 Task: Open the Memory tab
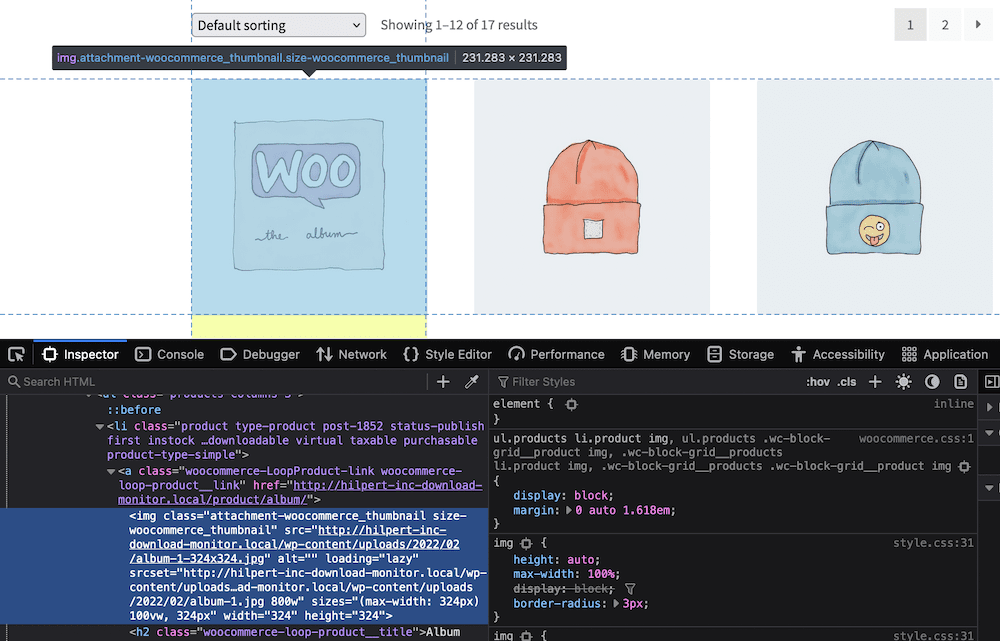coord(656,355)
